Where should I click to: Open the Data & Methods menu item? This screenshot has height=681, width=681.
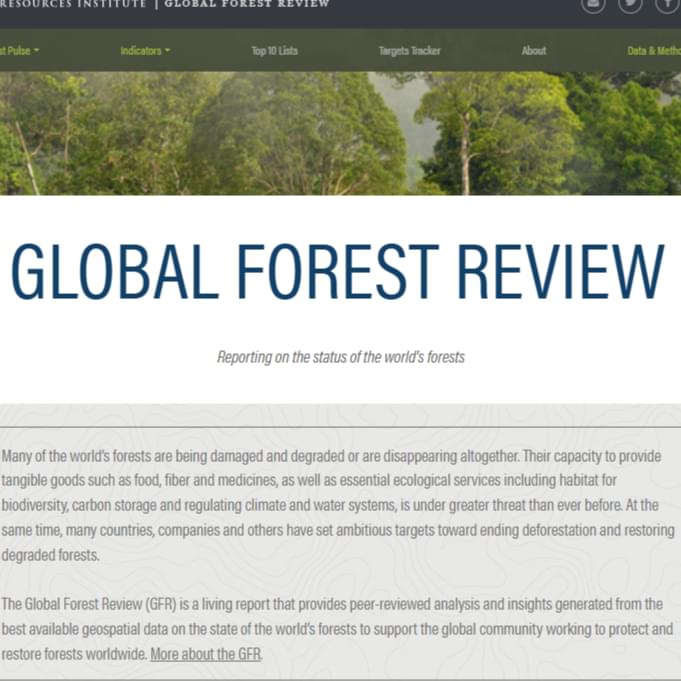point(653,50)
